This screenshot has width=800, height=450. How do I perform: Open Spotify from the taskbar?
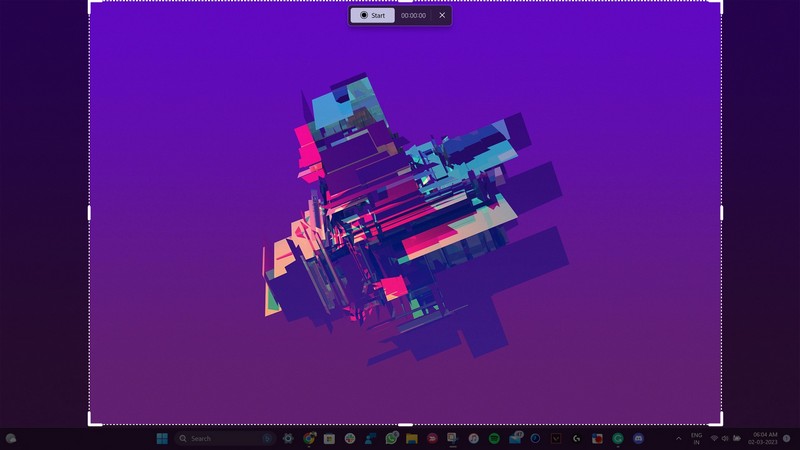coord(494,438)
